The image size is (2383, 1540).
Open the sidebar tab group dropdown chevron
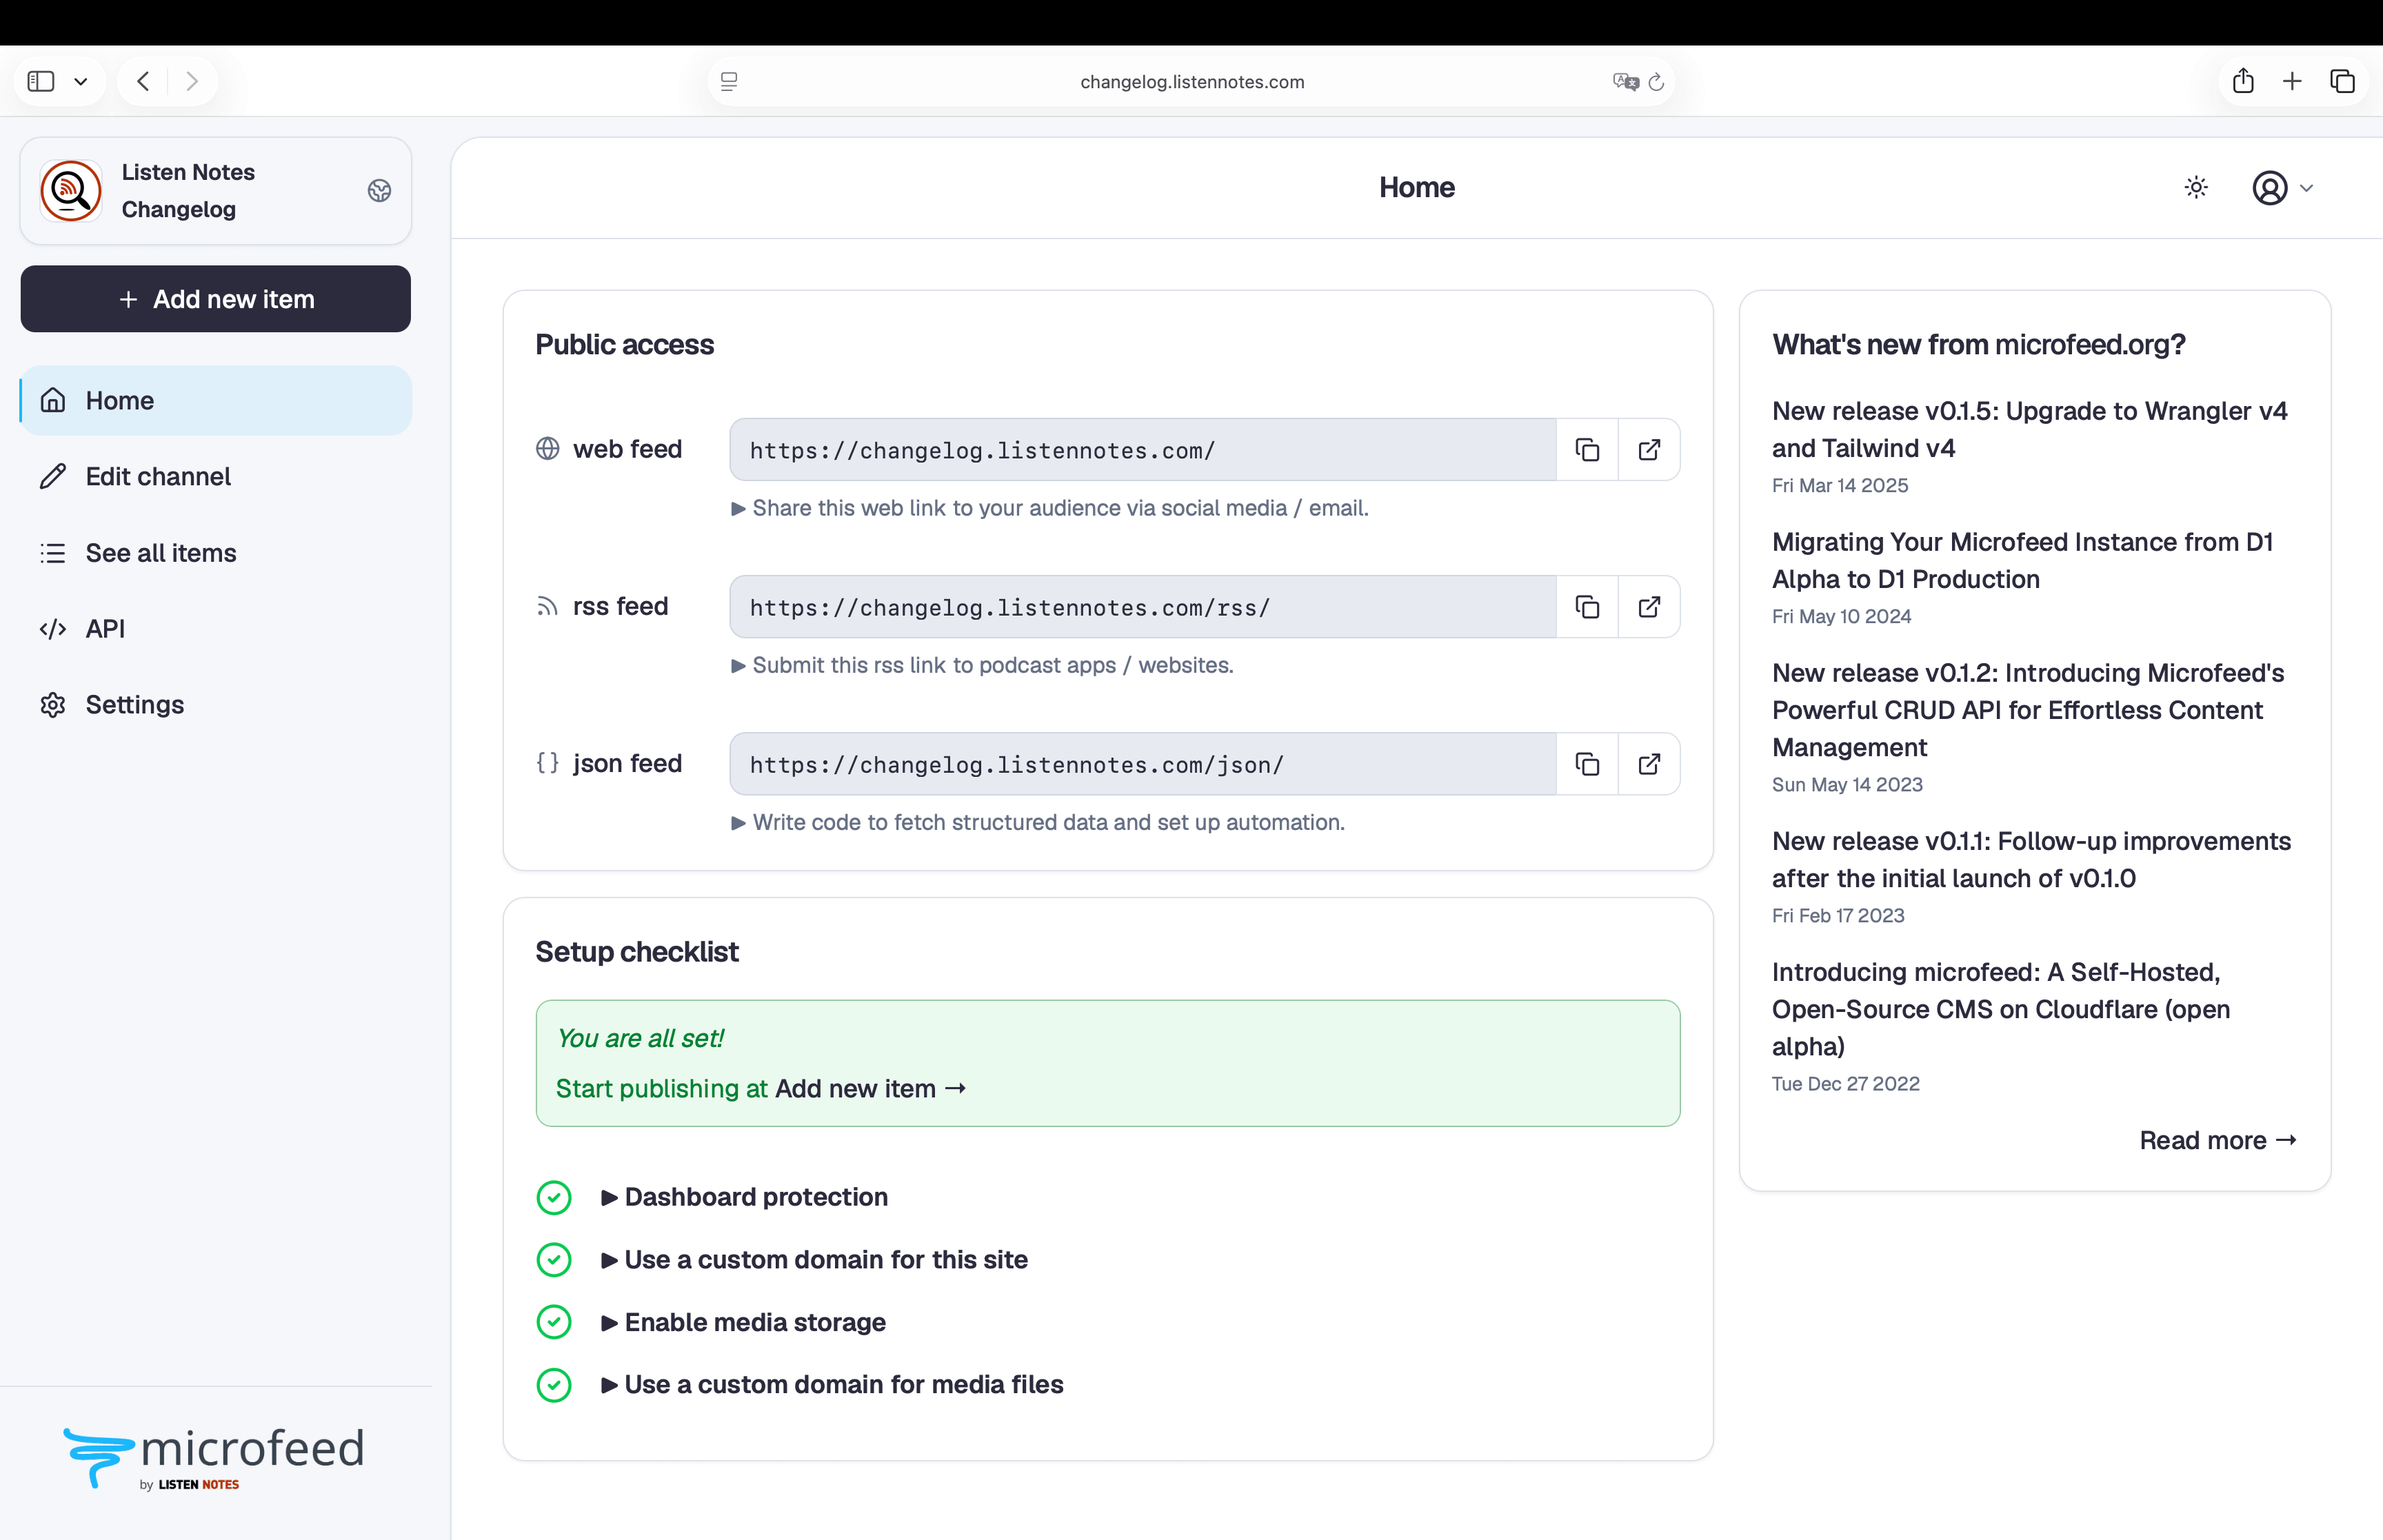(x=81, y=82)
